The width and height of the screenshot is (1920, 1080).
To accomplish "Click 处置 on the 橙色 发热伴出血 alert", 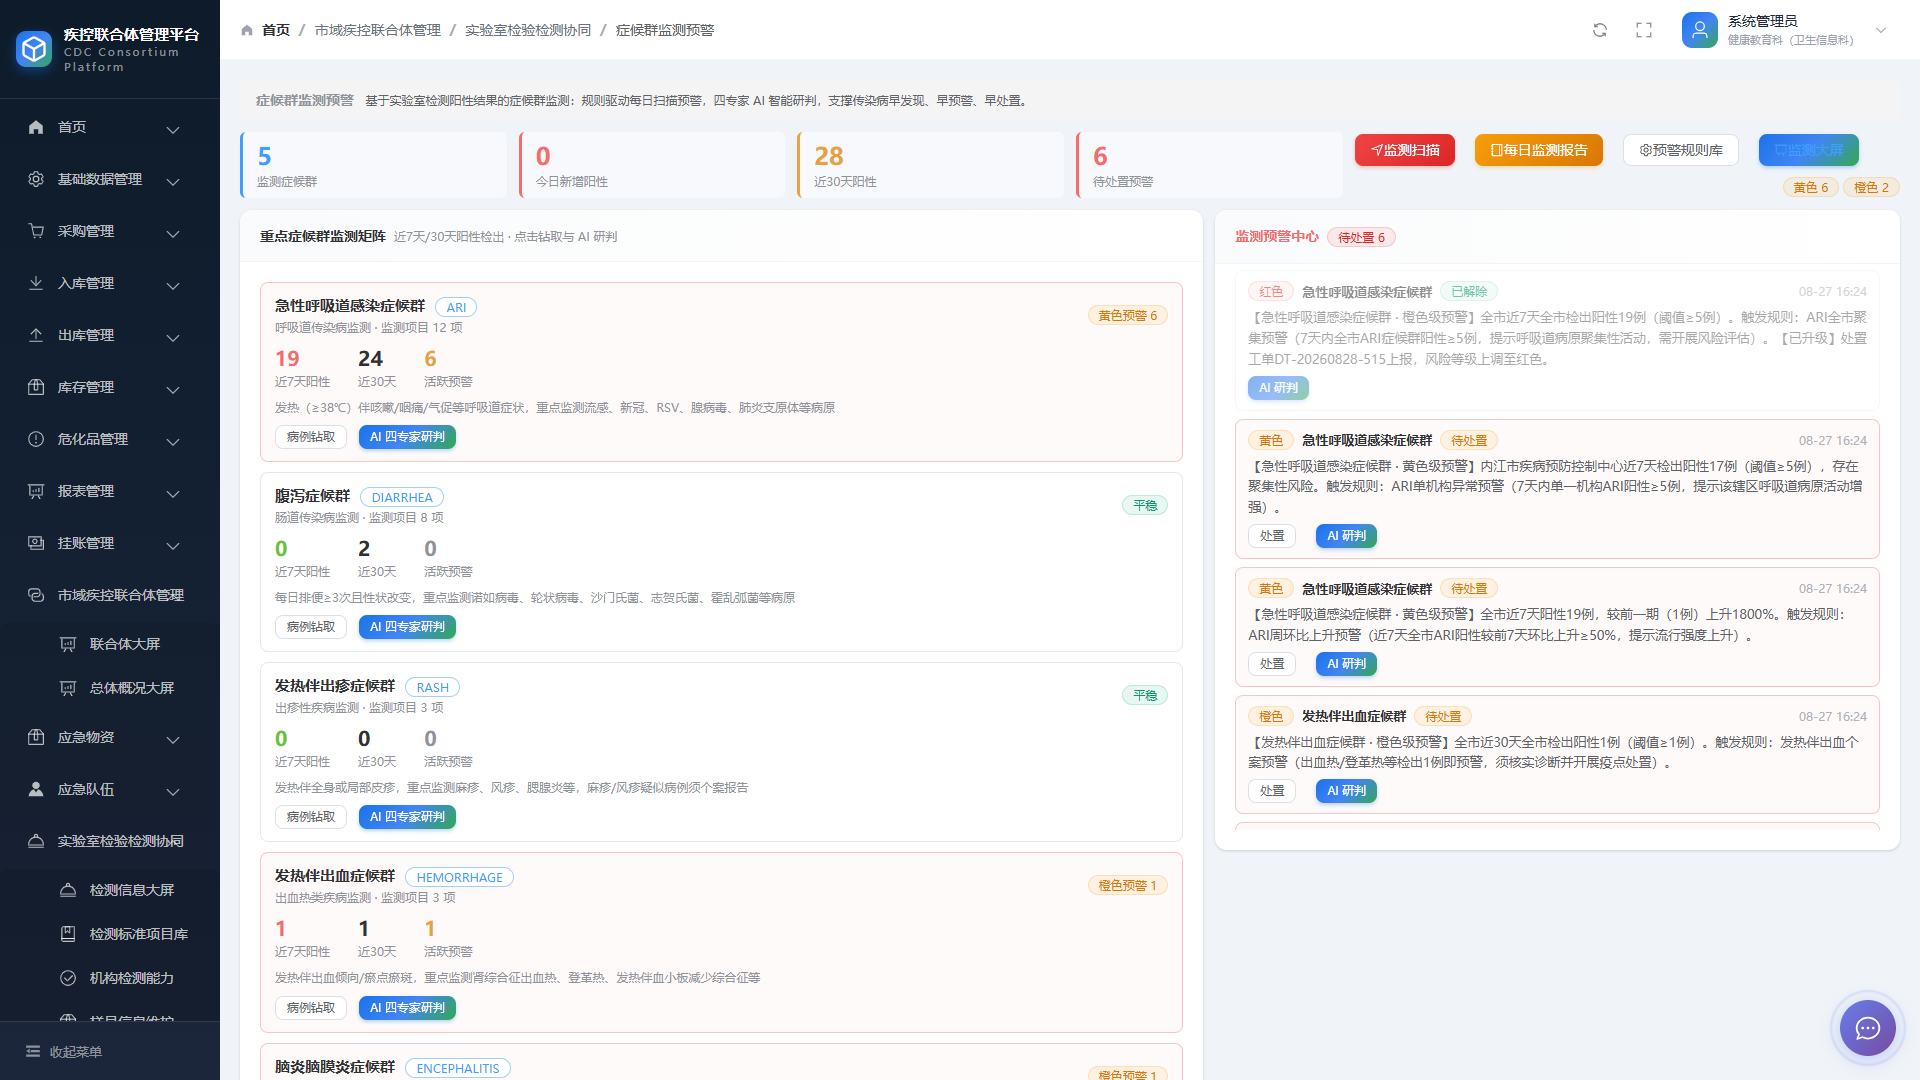I will tap(1272, 791).
